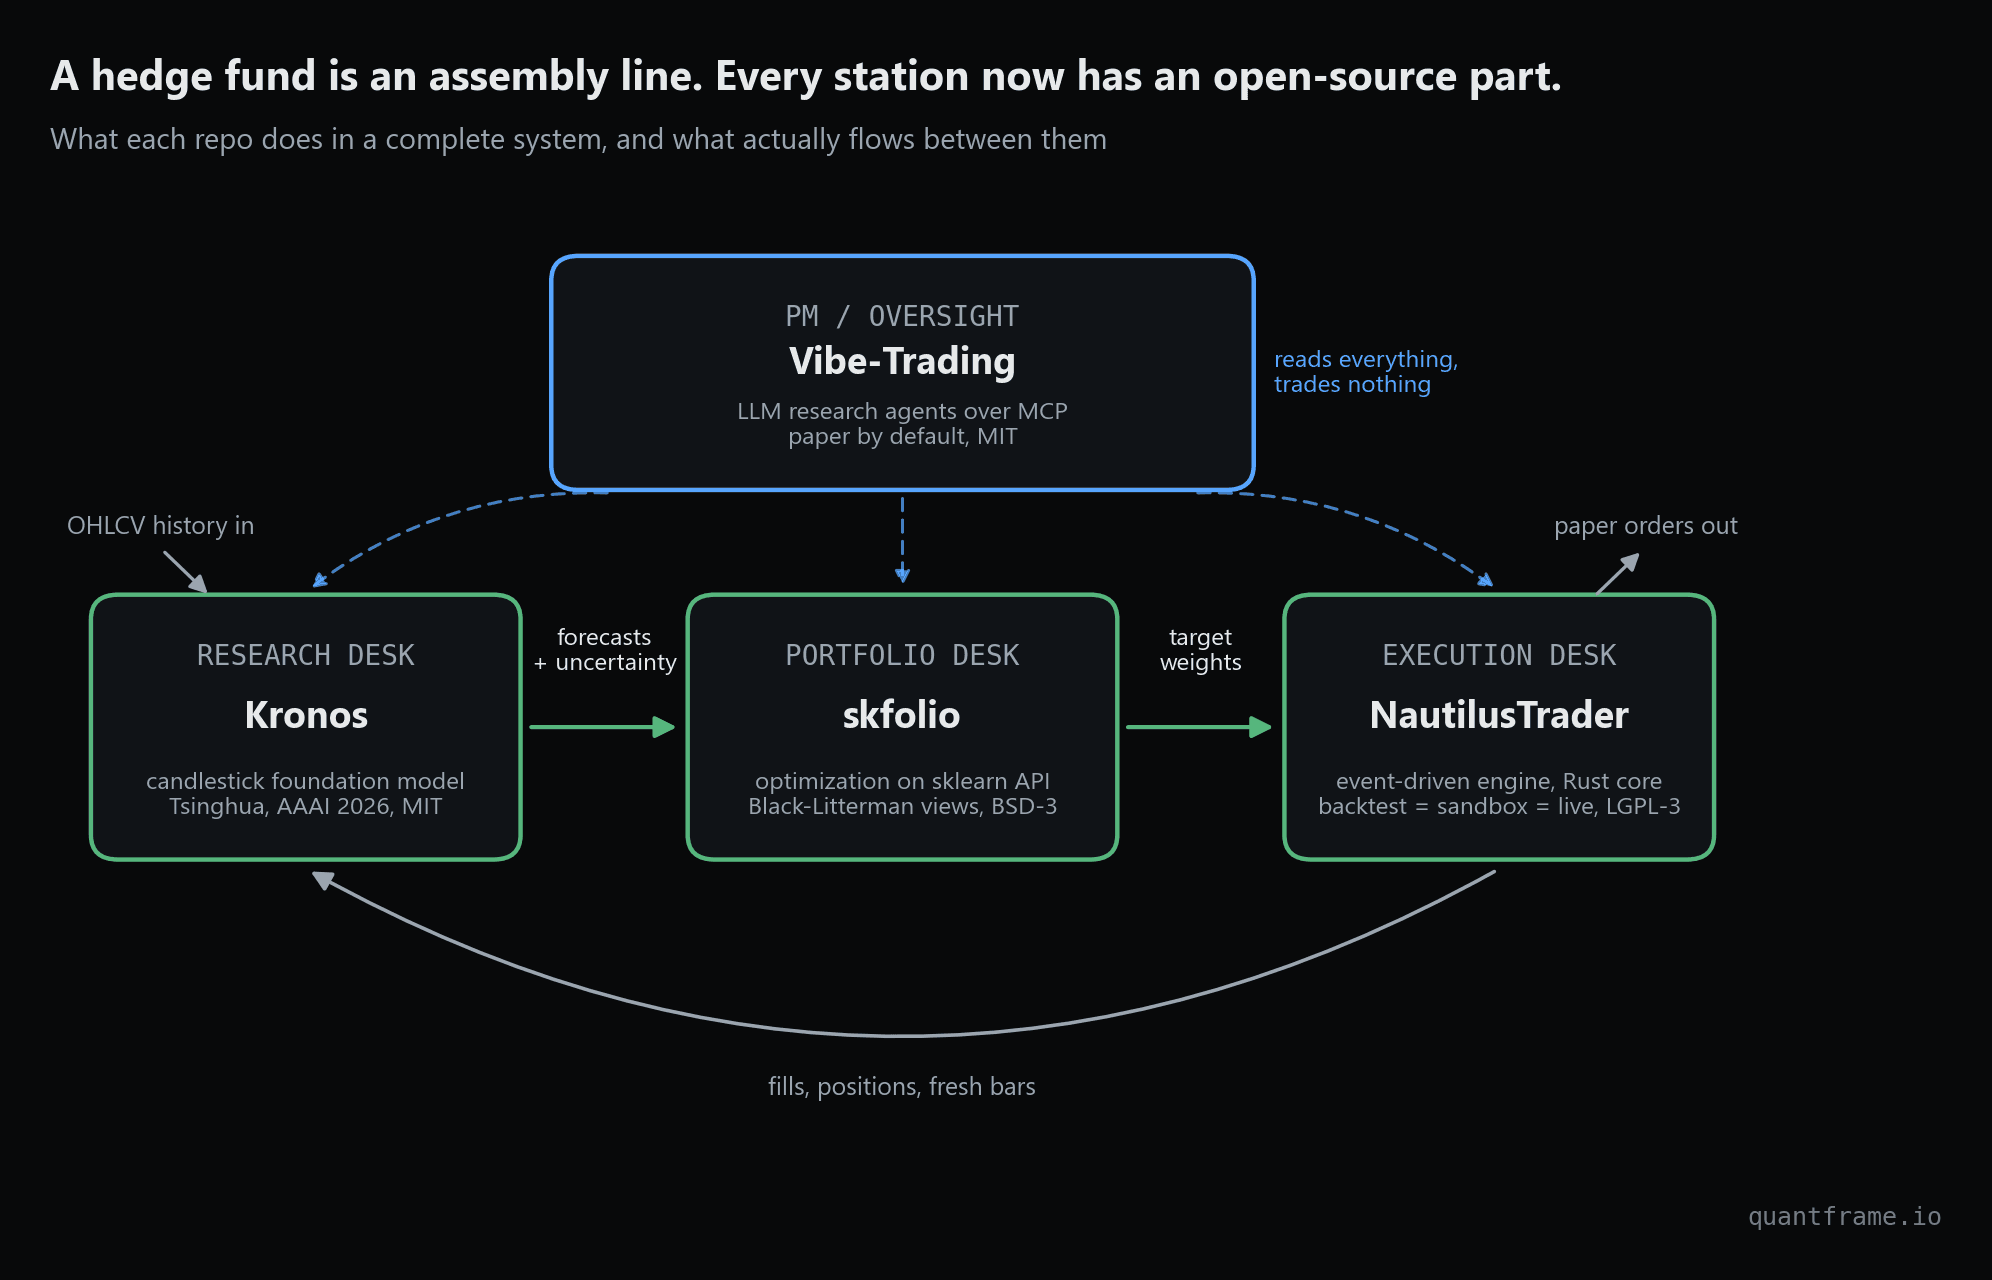Click the 'RESEARCH DESK' heading
Image resolution: width=1992 pixels, height=1280 pixels.
coord(305,655)
